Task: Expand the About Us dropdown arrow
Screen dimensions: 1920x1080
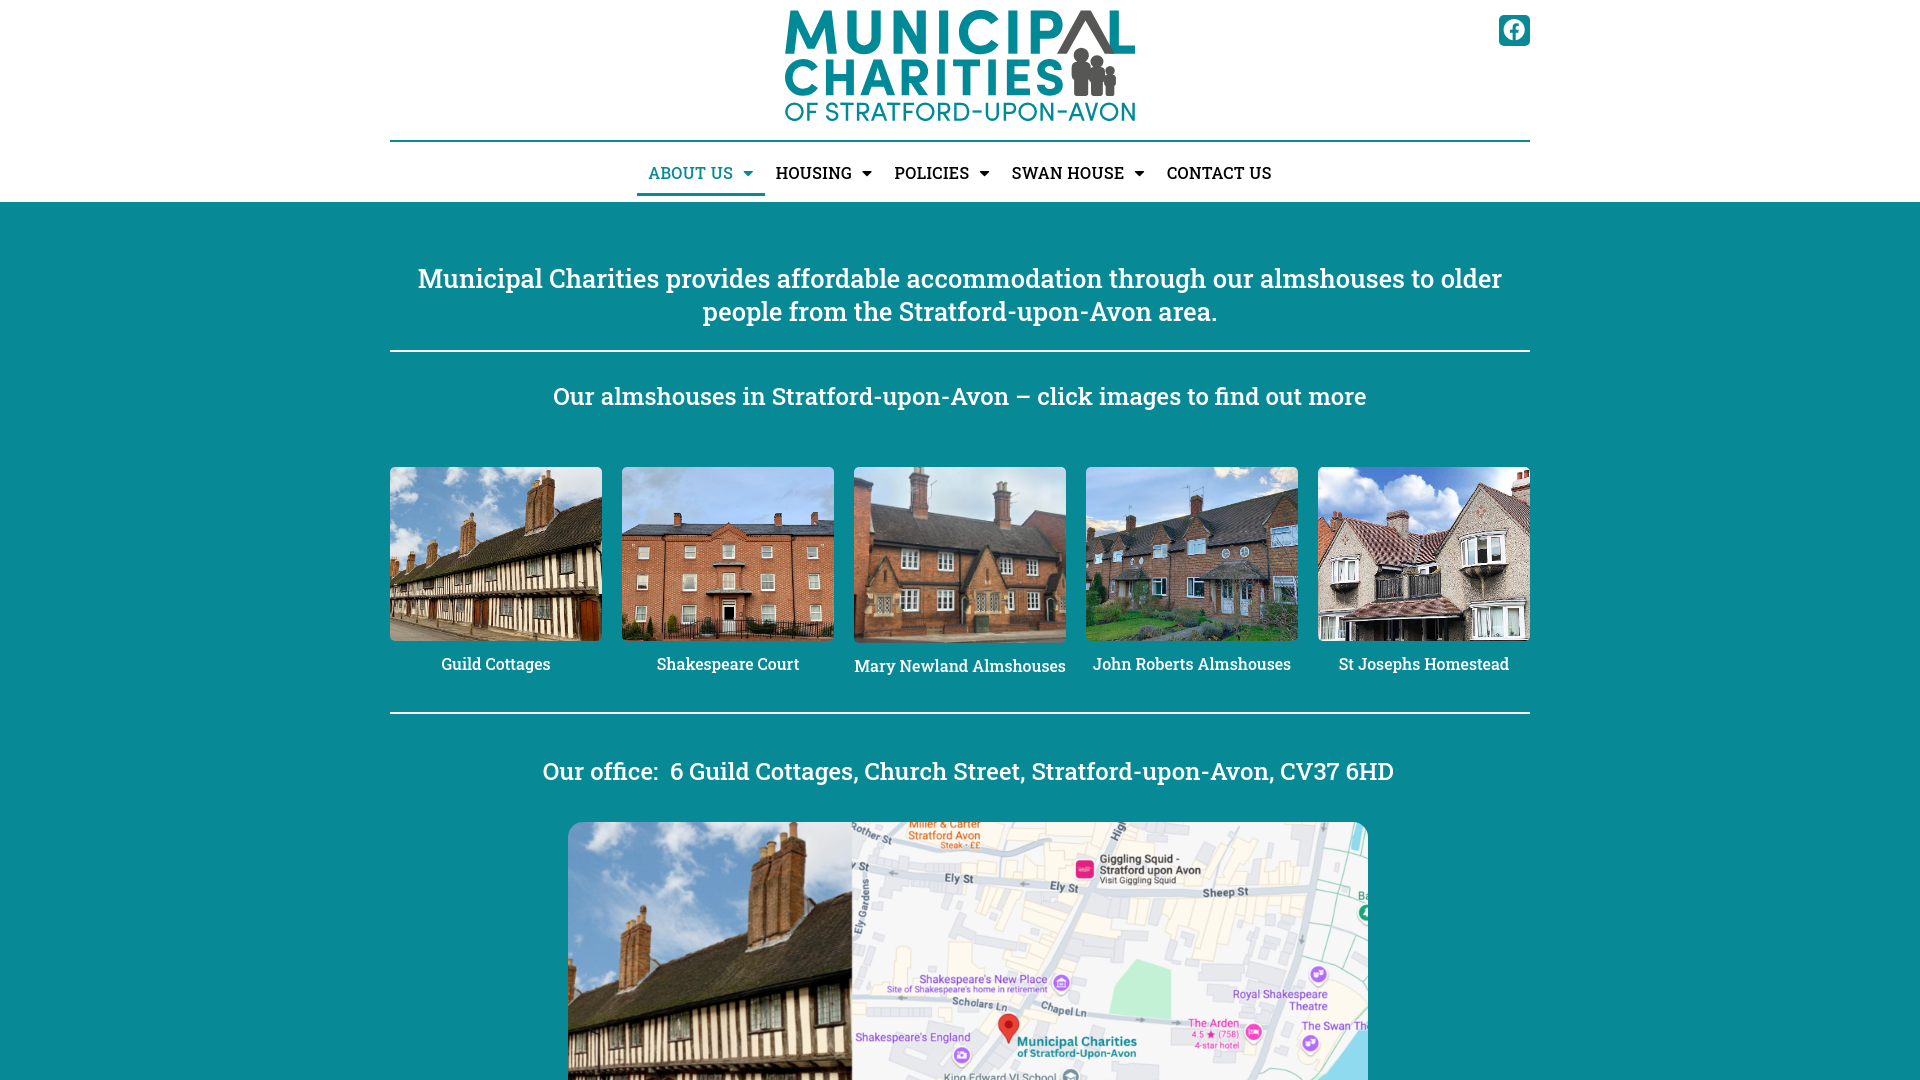Action: click(x=748, y=173)
